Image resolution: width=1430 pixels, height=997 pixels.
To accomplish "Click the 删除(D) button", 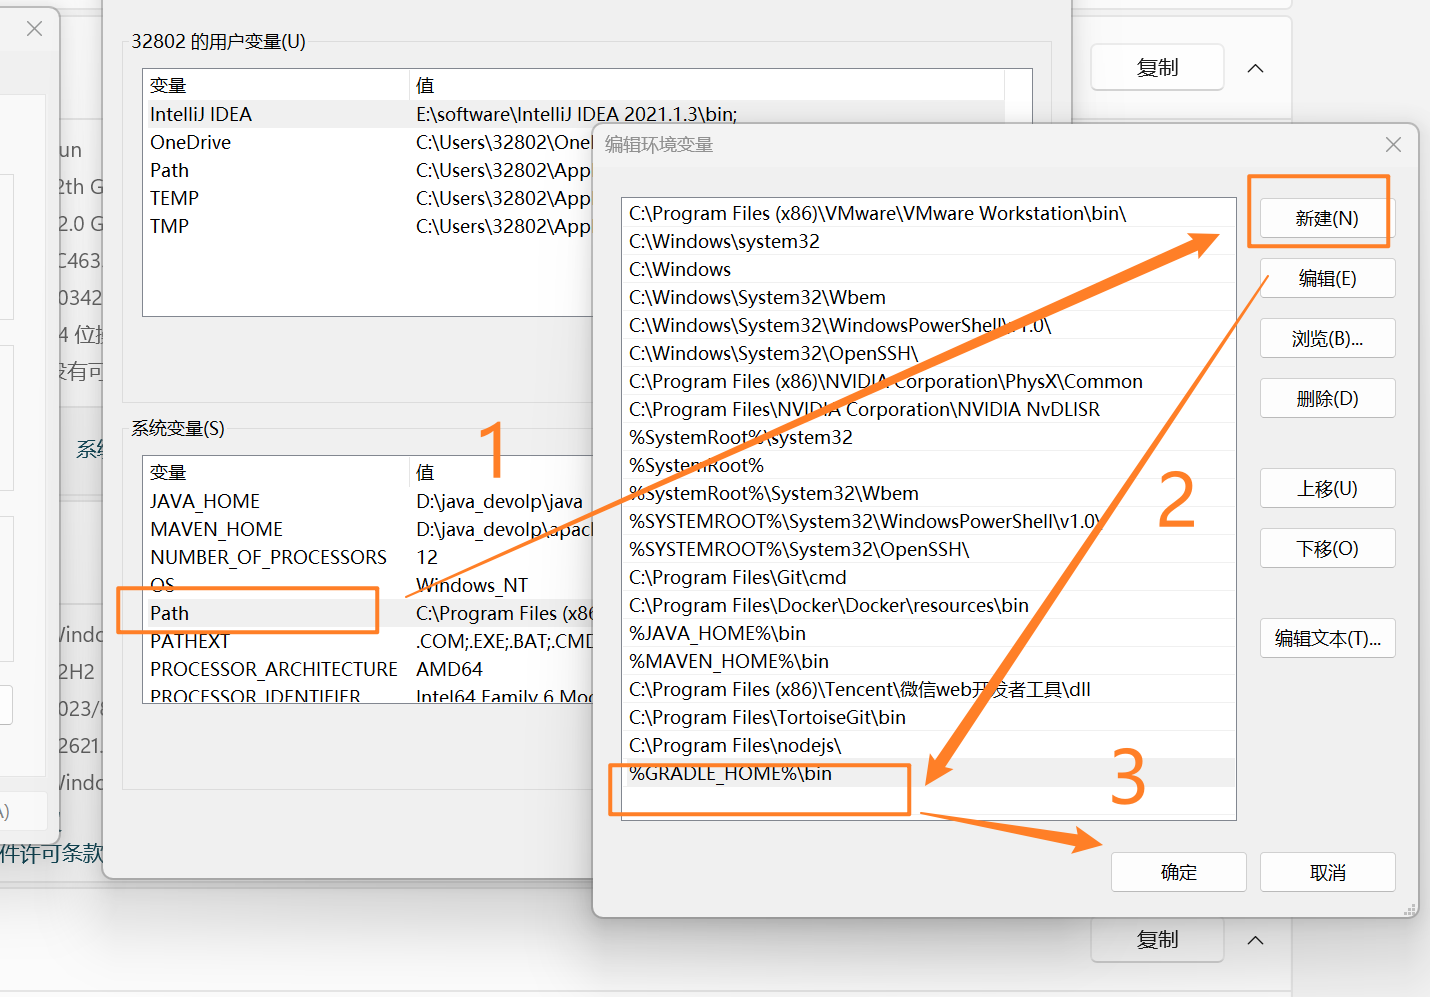I will pos(1326,398).
